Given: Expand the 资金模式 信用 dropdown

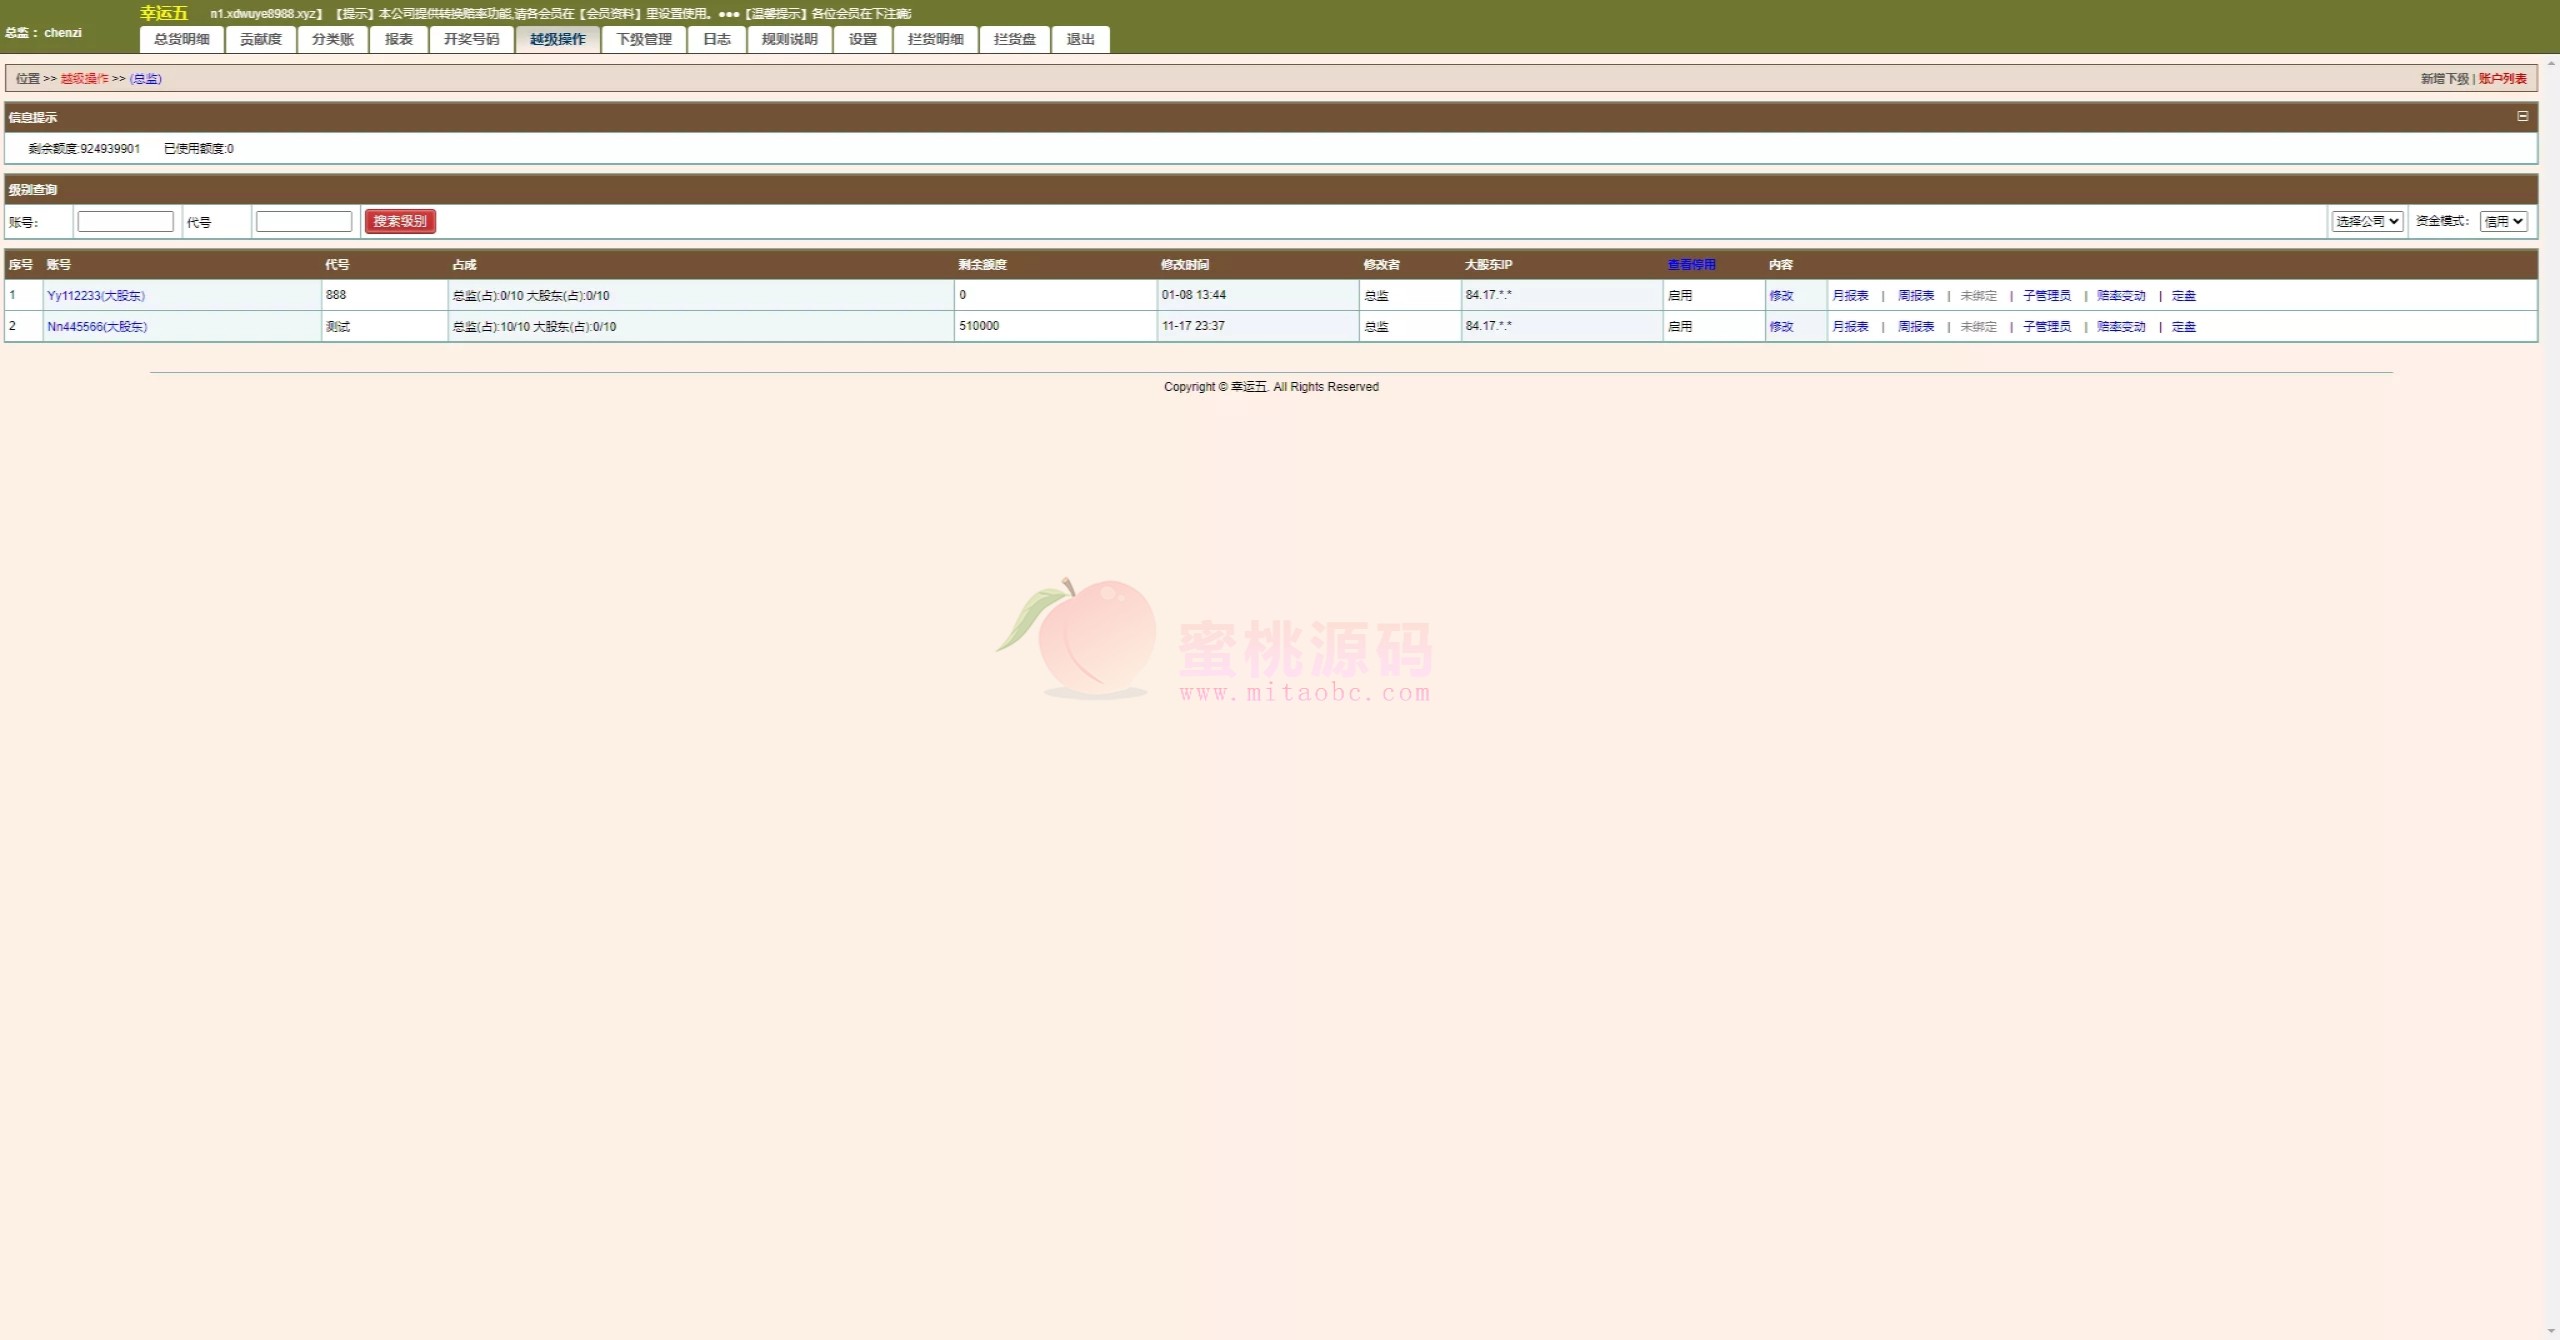Looking at the screenshot, I should point(2504,221).
